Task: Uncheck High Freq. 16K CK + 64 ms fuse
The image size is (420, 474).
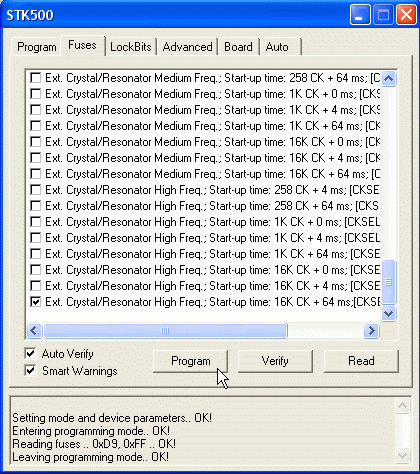Action: pyautogui.click(x=35, y=302)
